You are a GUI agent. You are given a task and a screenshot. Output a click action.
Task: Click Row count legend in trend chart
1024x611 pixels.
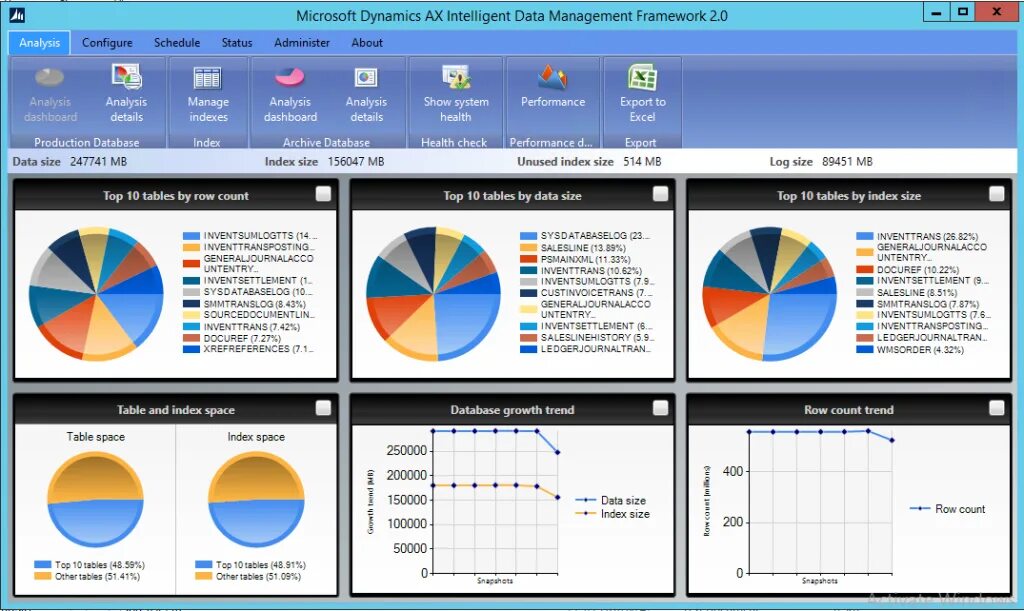pyautogui.click(x=947, y=509)
